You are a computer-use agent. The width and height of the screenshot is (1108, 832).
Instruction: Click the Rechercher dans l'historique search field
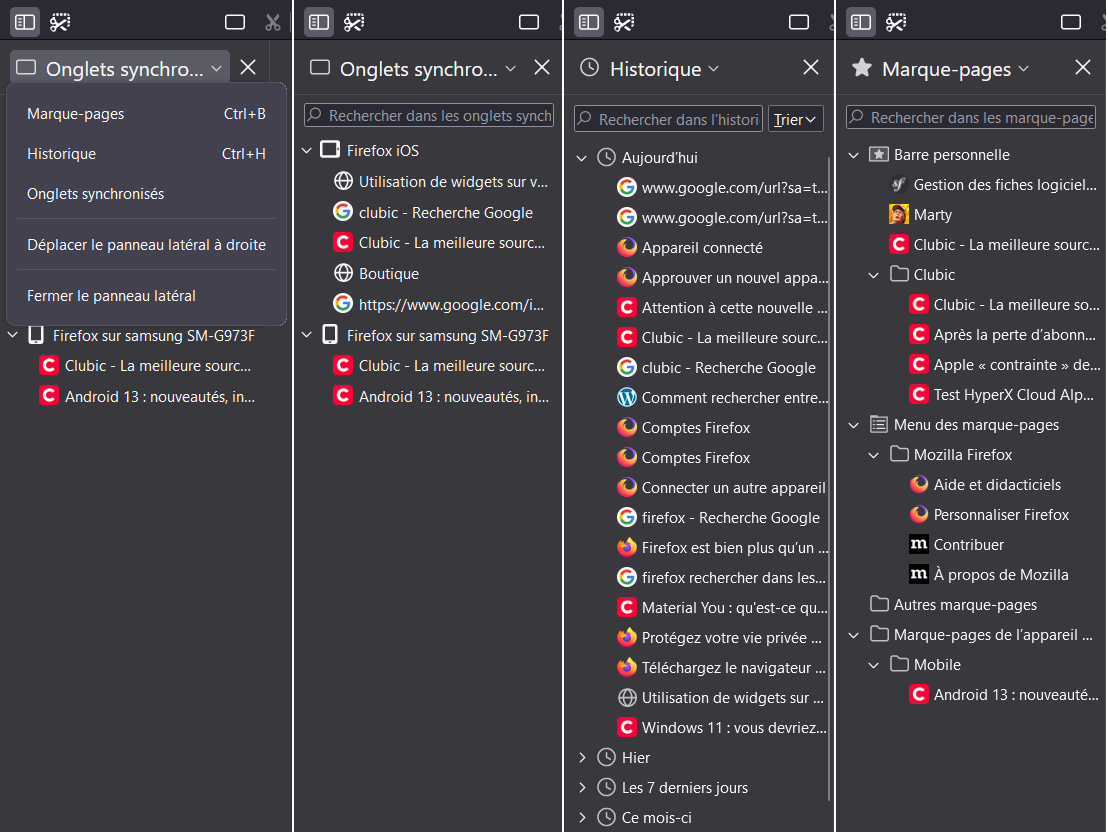pyautogui.click(x=668, y=119)
